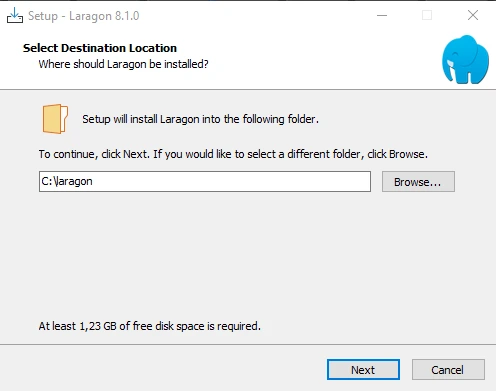
Task: Close the Laragon Setup window
Action: point(473,15)
